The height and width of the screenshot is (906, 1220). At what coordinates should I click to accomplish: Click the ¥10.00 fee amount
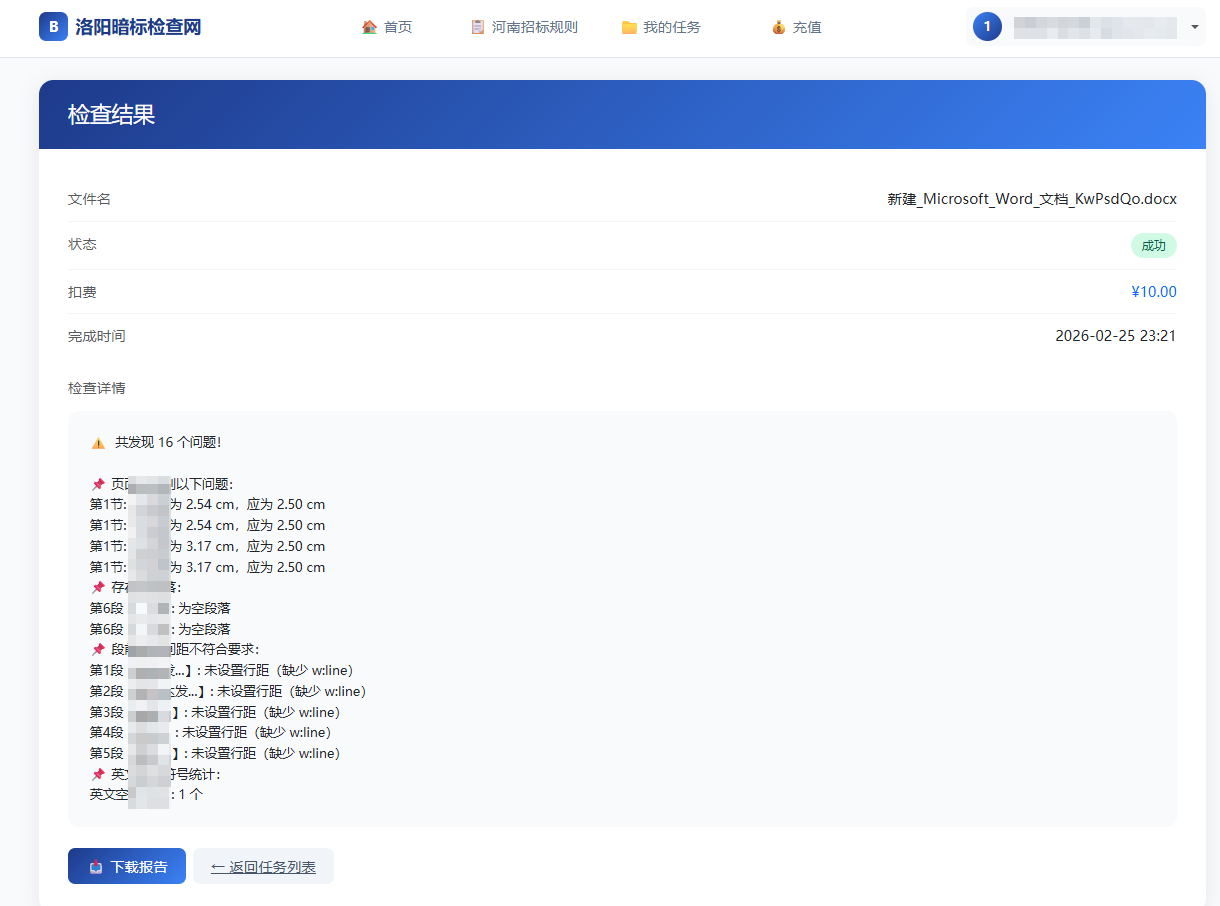point(1154,291)
